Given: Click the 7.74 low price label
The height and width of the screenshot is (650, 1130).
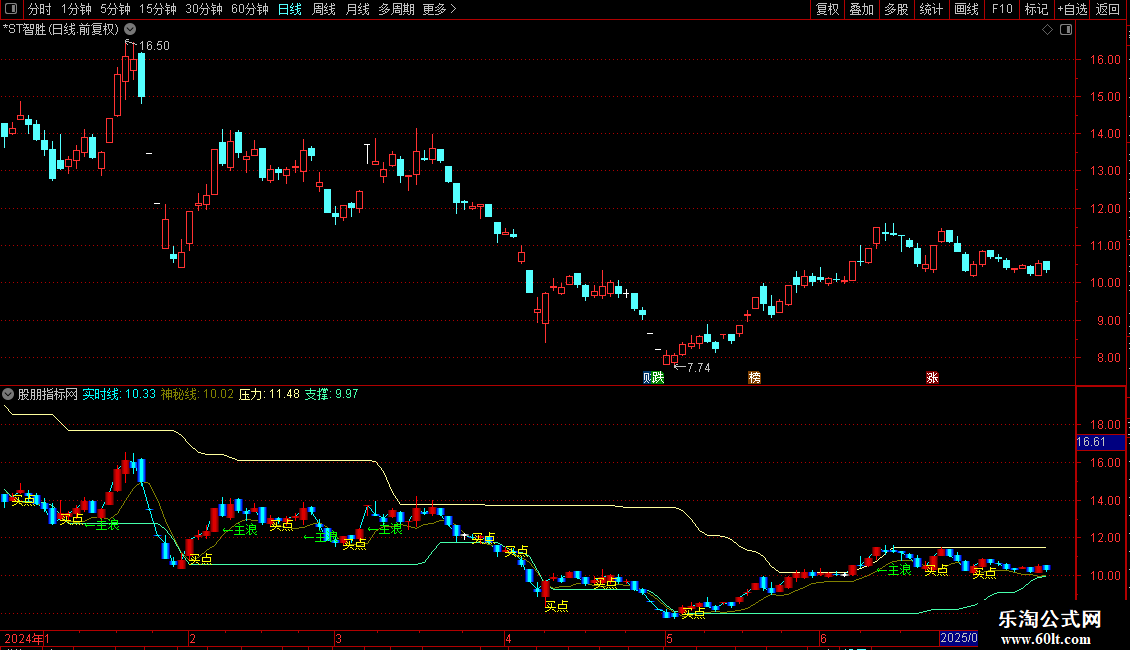Looking at the screenshot, I should click(698, 368).
